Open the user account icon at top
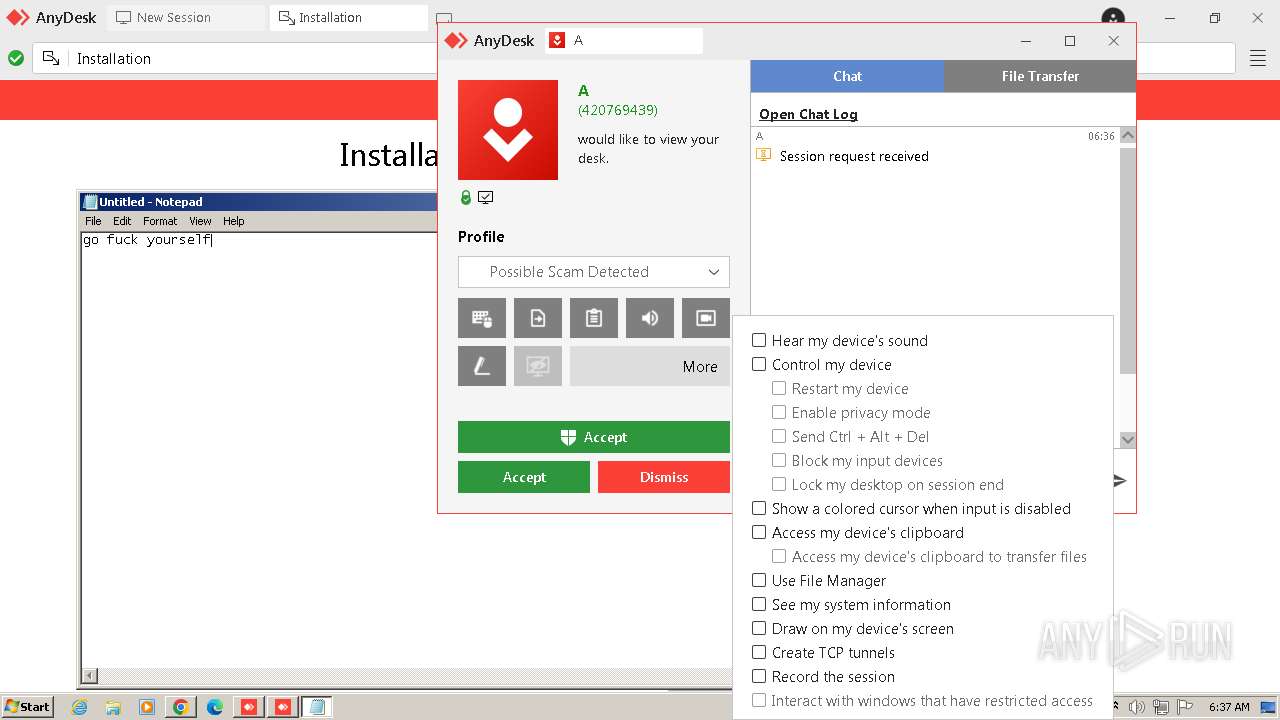1280x720 pixels. [1112, 18]
